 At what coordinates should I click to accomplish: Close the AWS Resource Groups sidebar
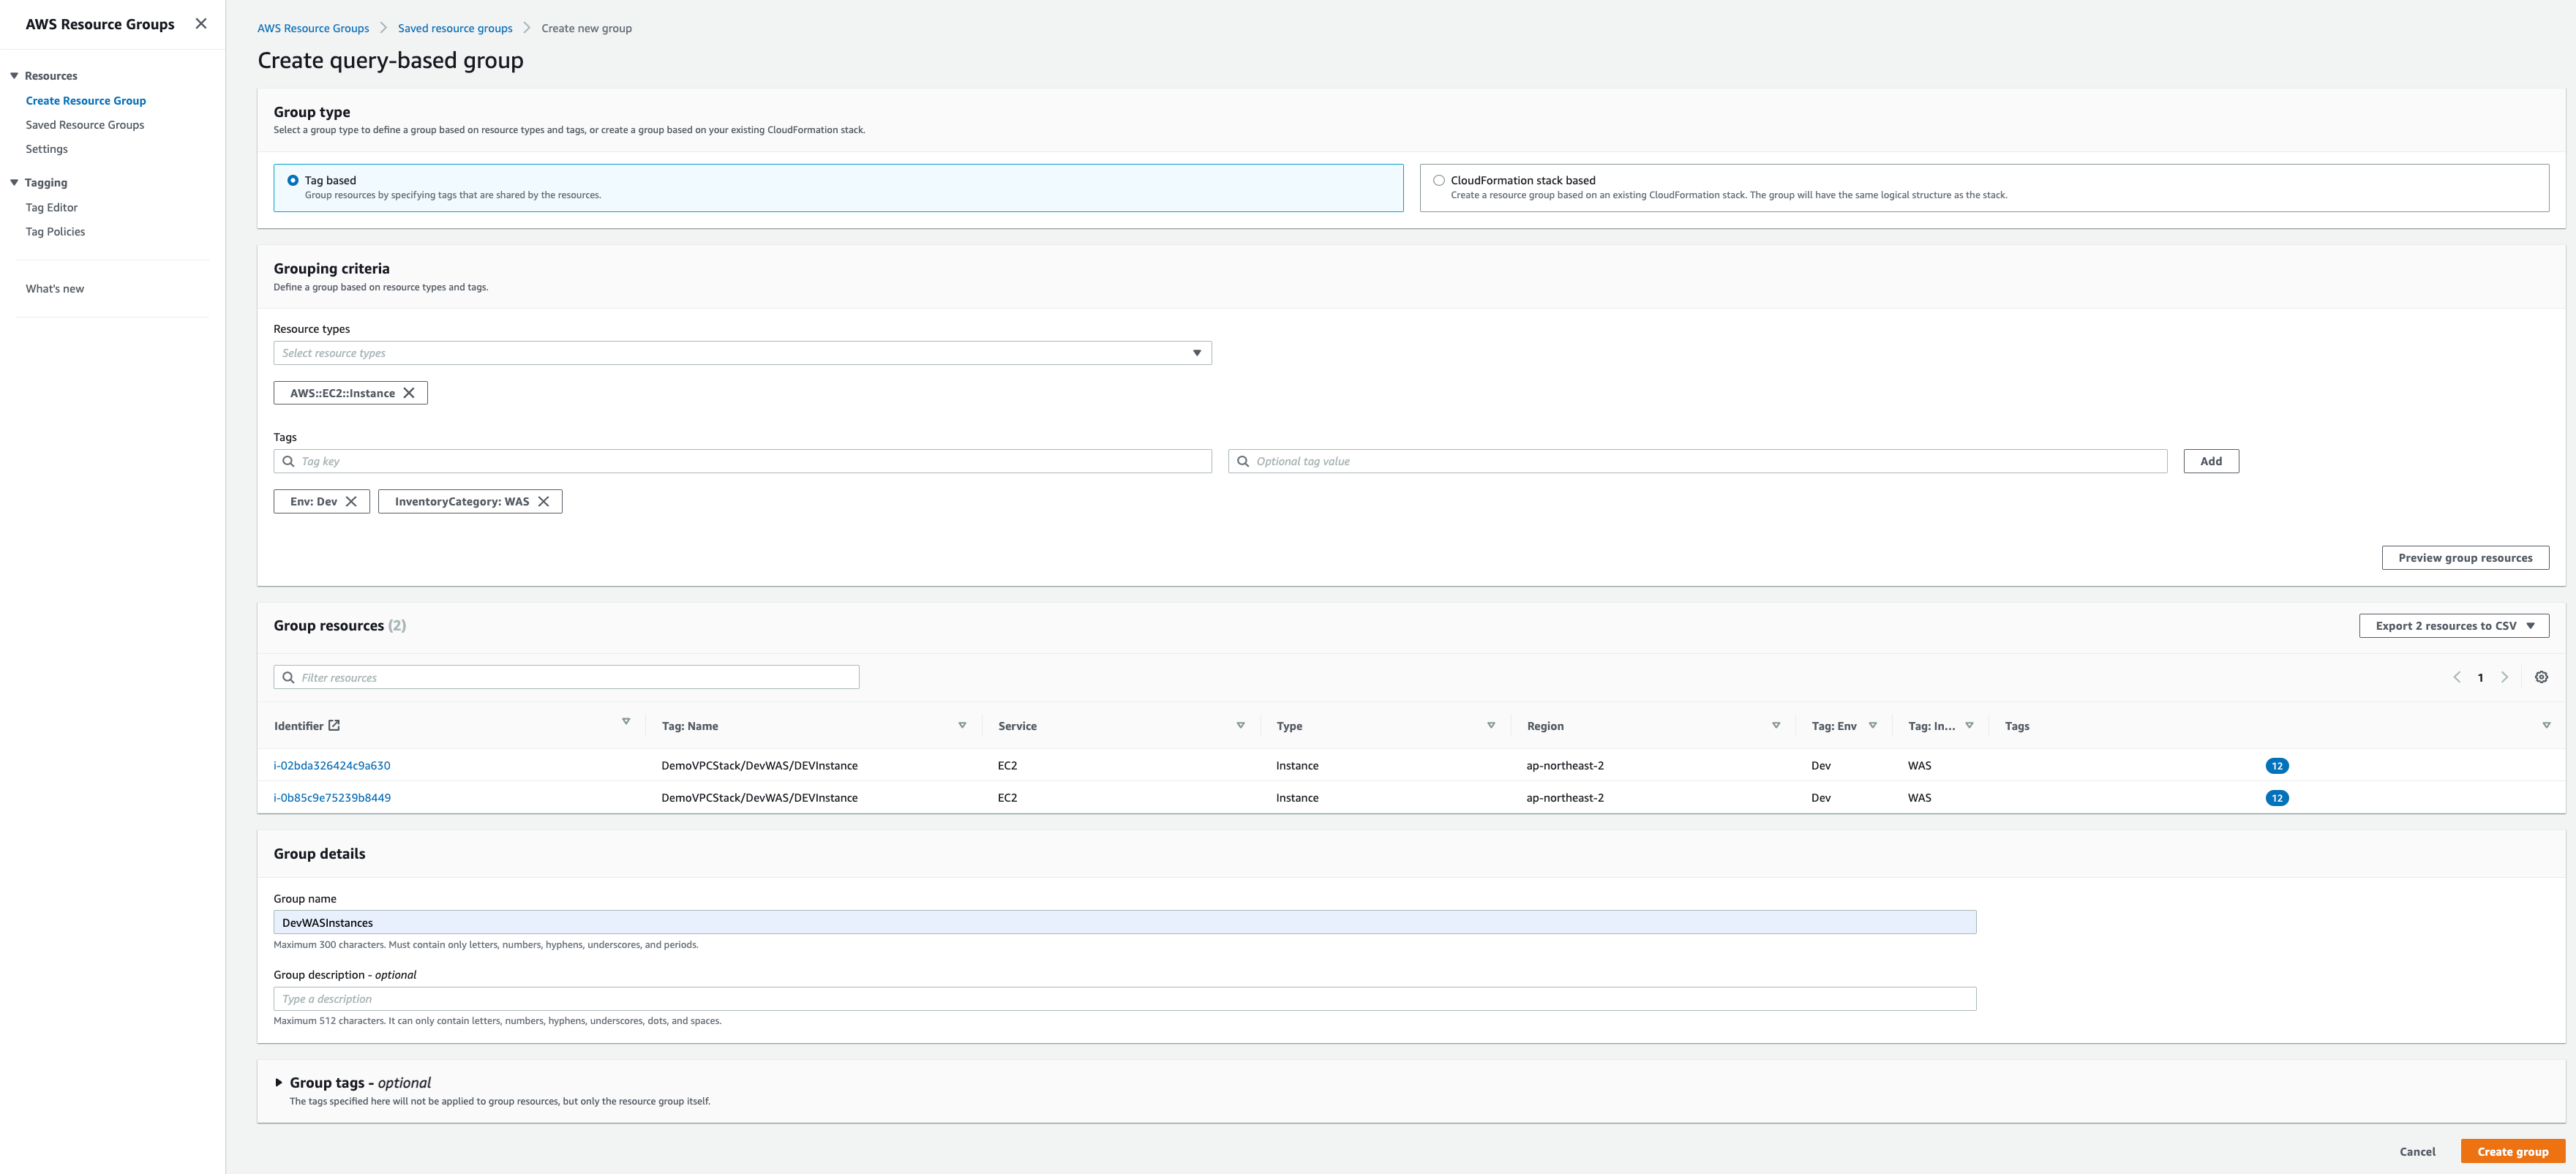(x=201, y=24)
